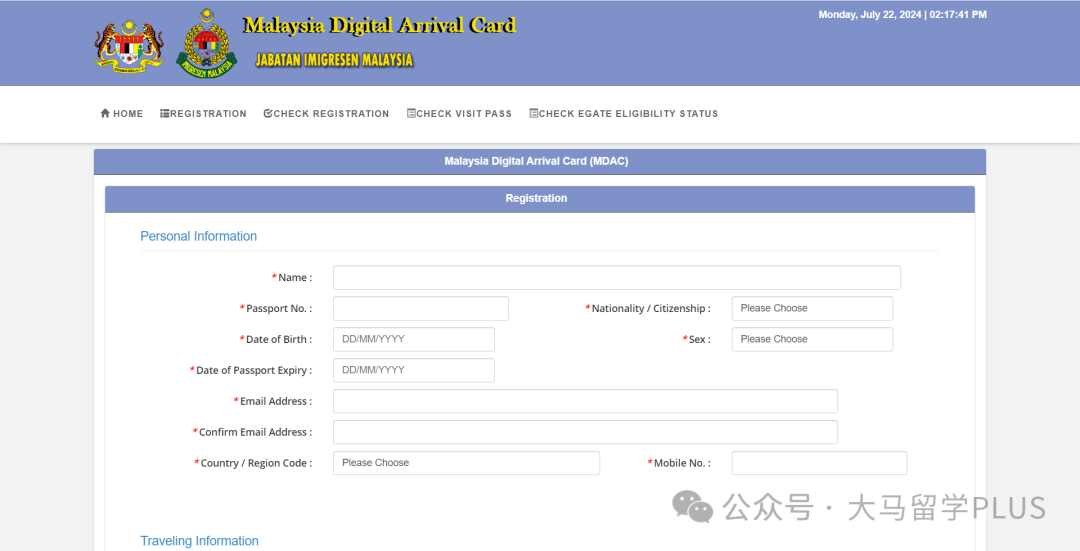The width and height of the screenshot is (1080, 551).
Task: Open CHECK REGISTRATION page
Action: pyautogui.click(x=326, y=114)
